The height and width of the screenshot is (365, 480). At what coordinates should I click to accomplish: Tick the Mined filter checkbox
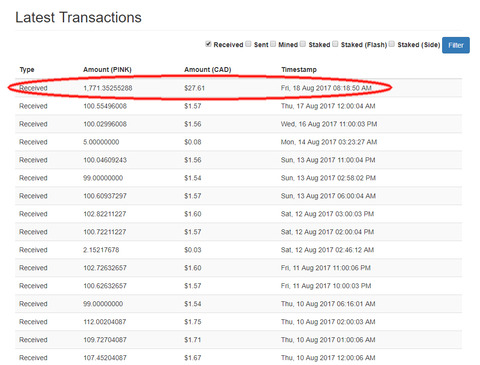[x=273, y=44]
